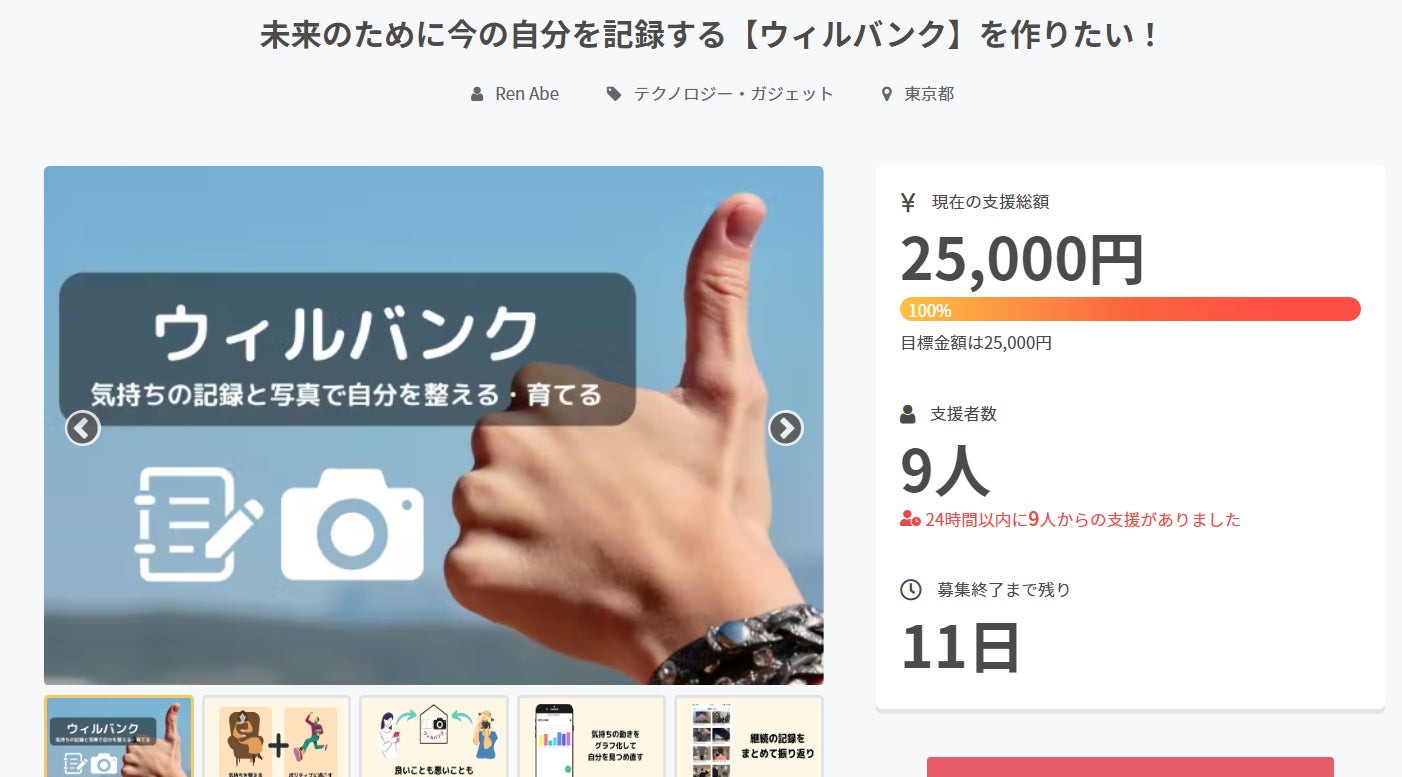
Task: Click the location pin icon beside 東京都
Action: coord(886,94)
